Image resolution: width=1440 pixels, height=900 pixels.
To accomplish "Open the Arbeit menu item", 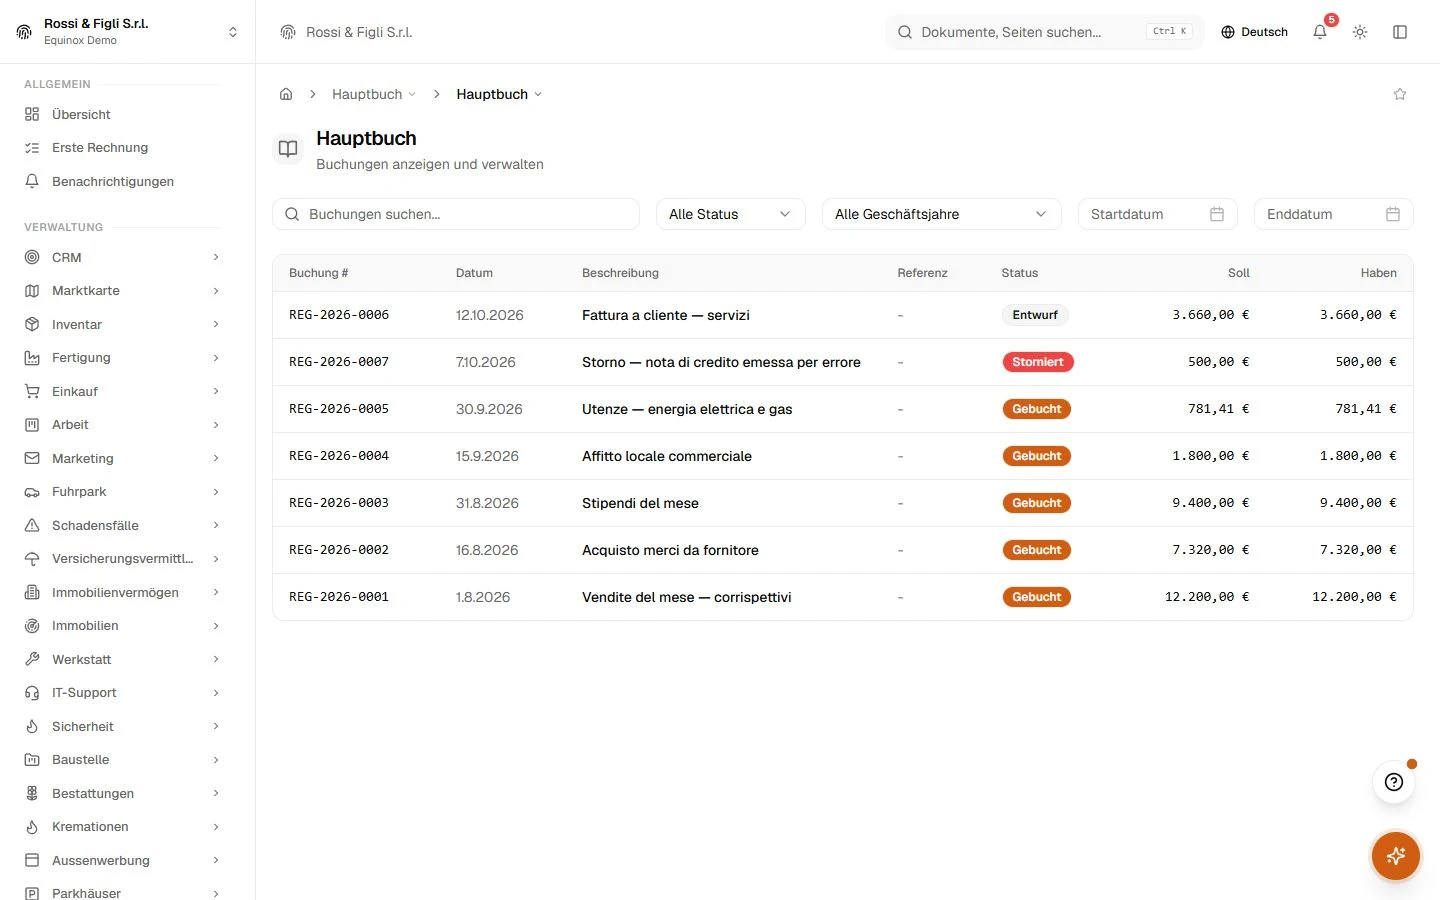I will pos(122,425).
